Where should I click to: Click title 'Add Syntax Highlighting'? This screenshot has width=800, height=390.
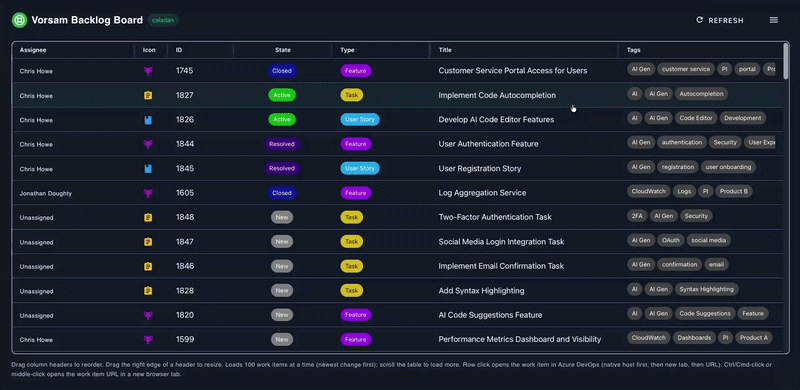(x=481, y=291)
